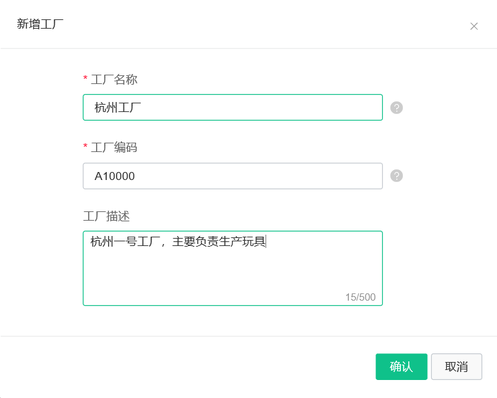Image resolution: width=497 pixels, height=398 pixels.
Task: Click the 杭州工厂 text in the name field
Action: (x=118, y=108)
